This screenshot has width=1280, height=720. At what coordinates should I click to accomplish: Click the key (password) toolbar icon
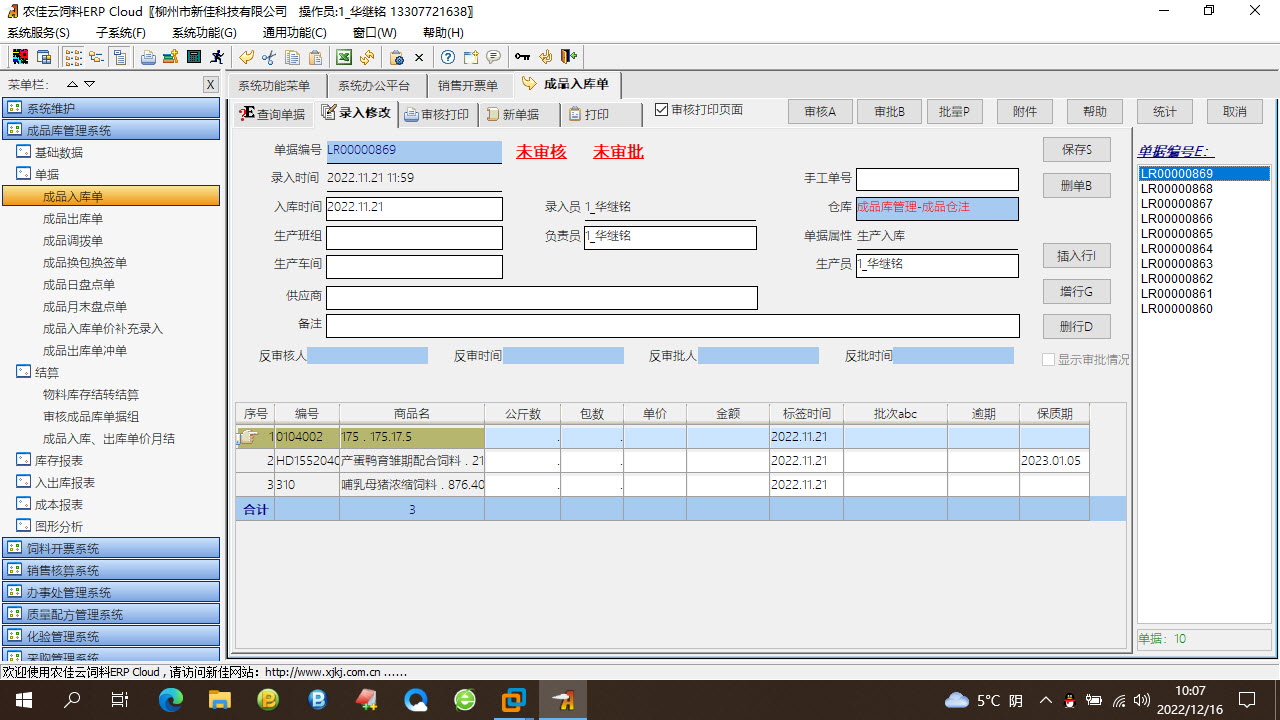pos(522,57)
